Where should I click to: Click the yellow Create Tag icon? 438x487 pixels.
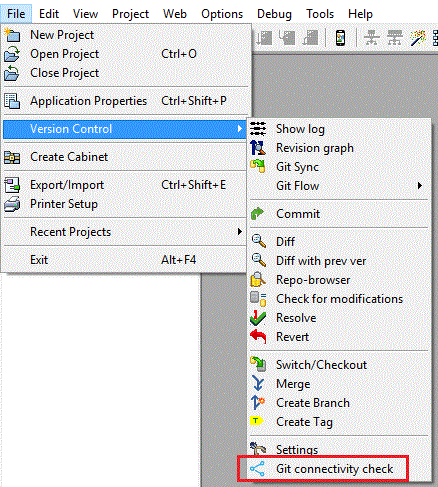click(256, 421)
